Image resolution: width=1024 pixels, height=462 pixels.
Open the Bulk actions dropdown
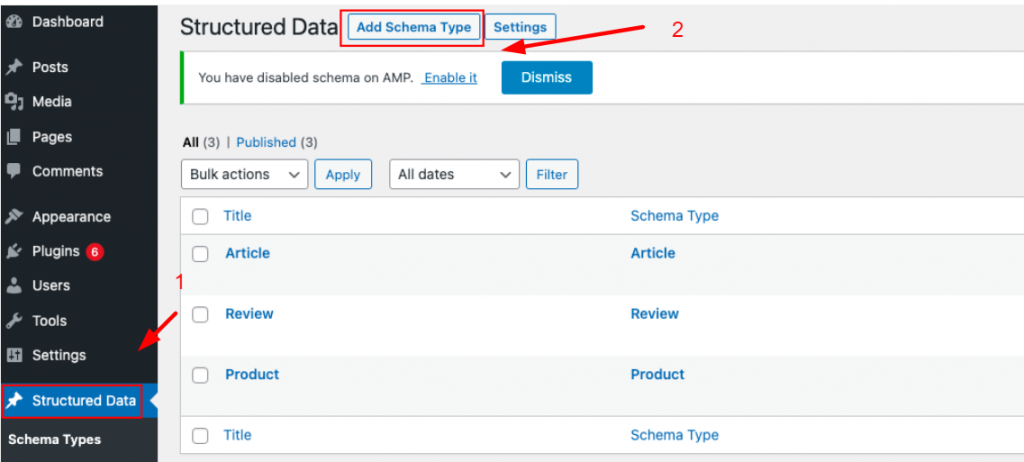tap(244, 174)
